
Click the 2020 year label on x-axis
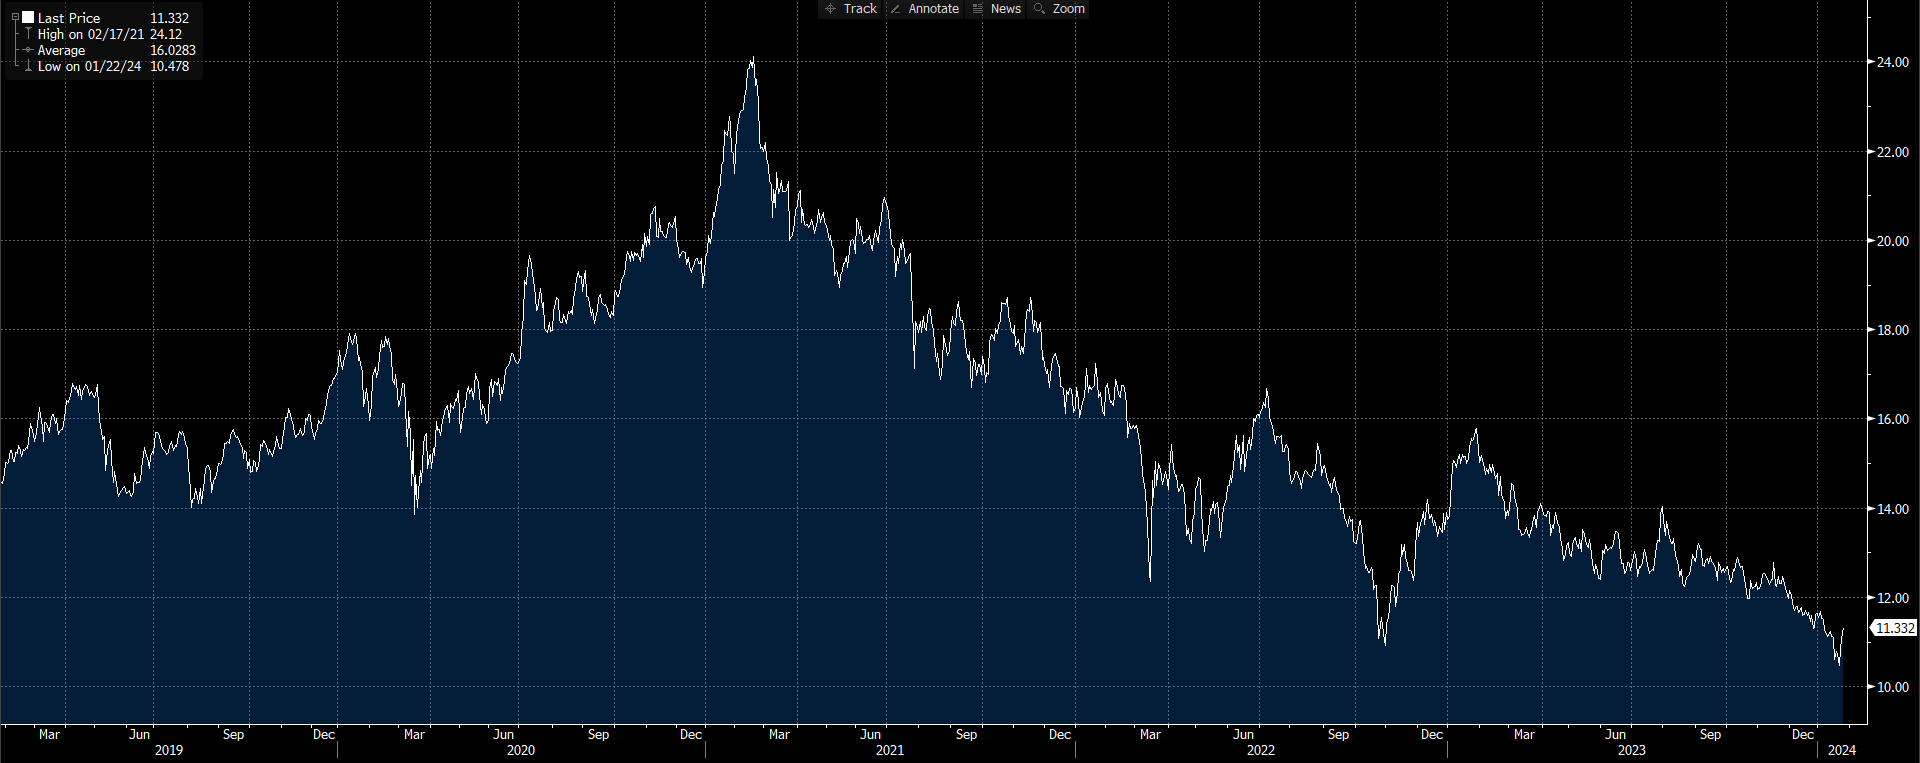click(521, 750)
